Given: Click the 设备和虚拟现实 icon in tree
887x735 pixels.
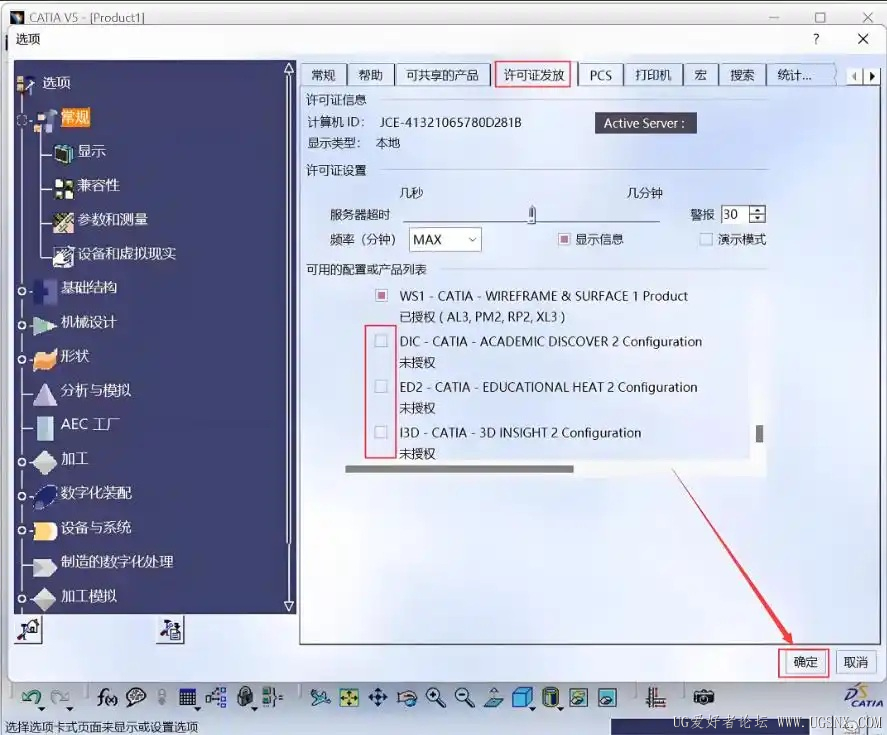Looking at the screenshot, I should (63, 256).
